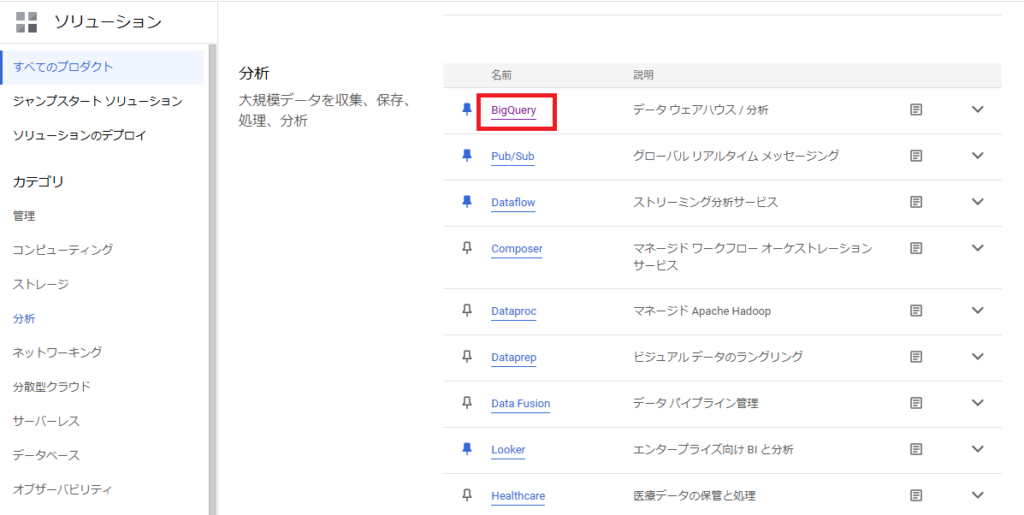Click the ソリューション grid logo icon
Screen dimensions: 1024x515
point(27,22)
